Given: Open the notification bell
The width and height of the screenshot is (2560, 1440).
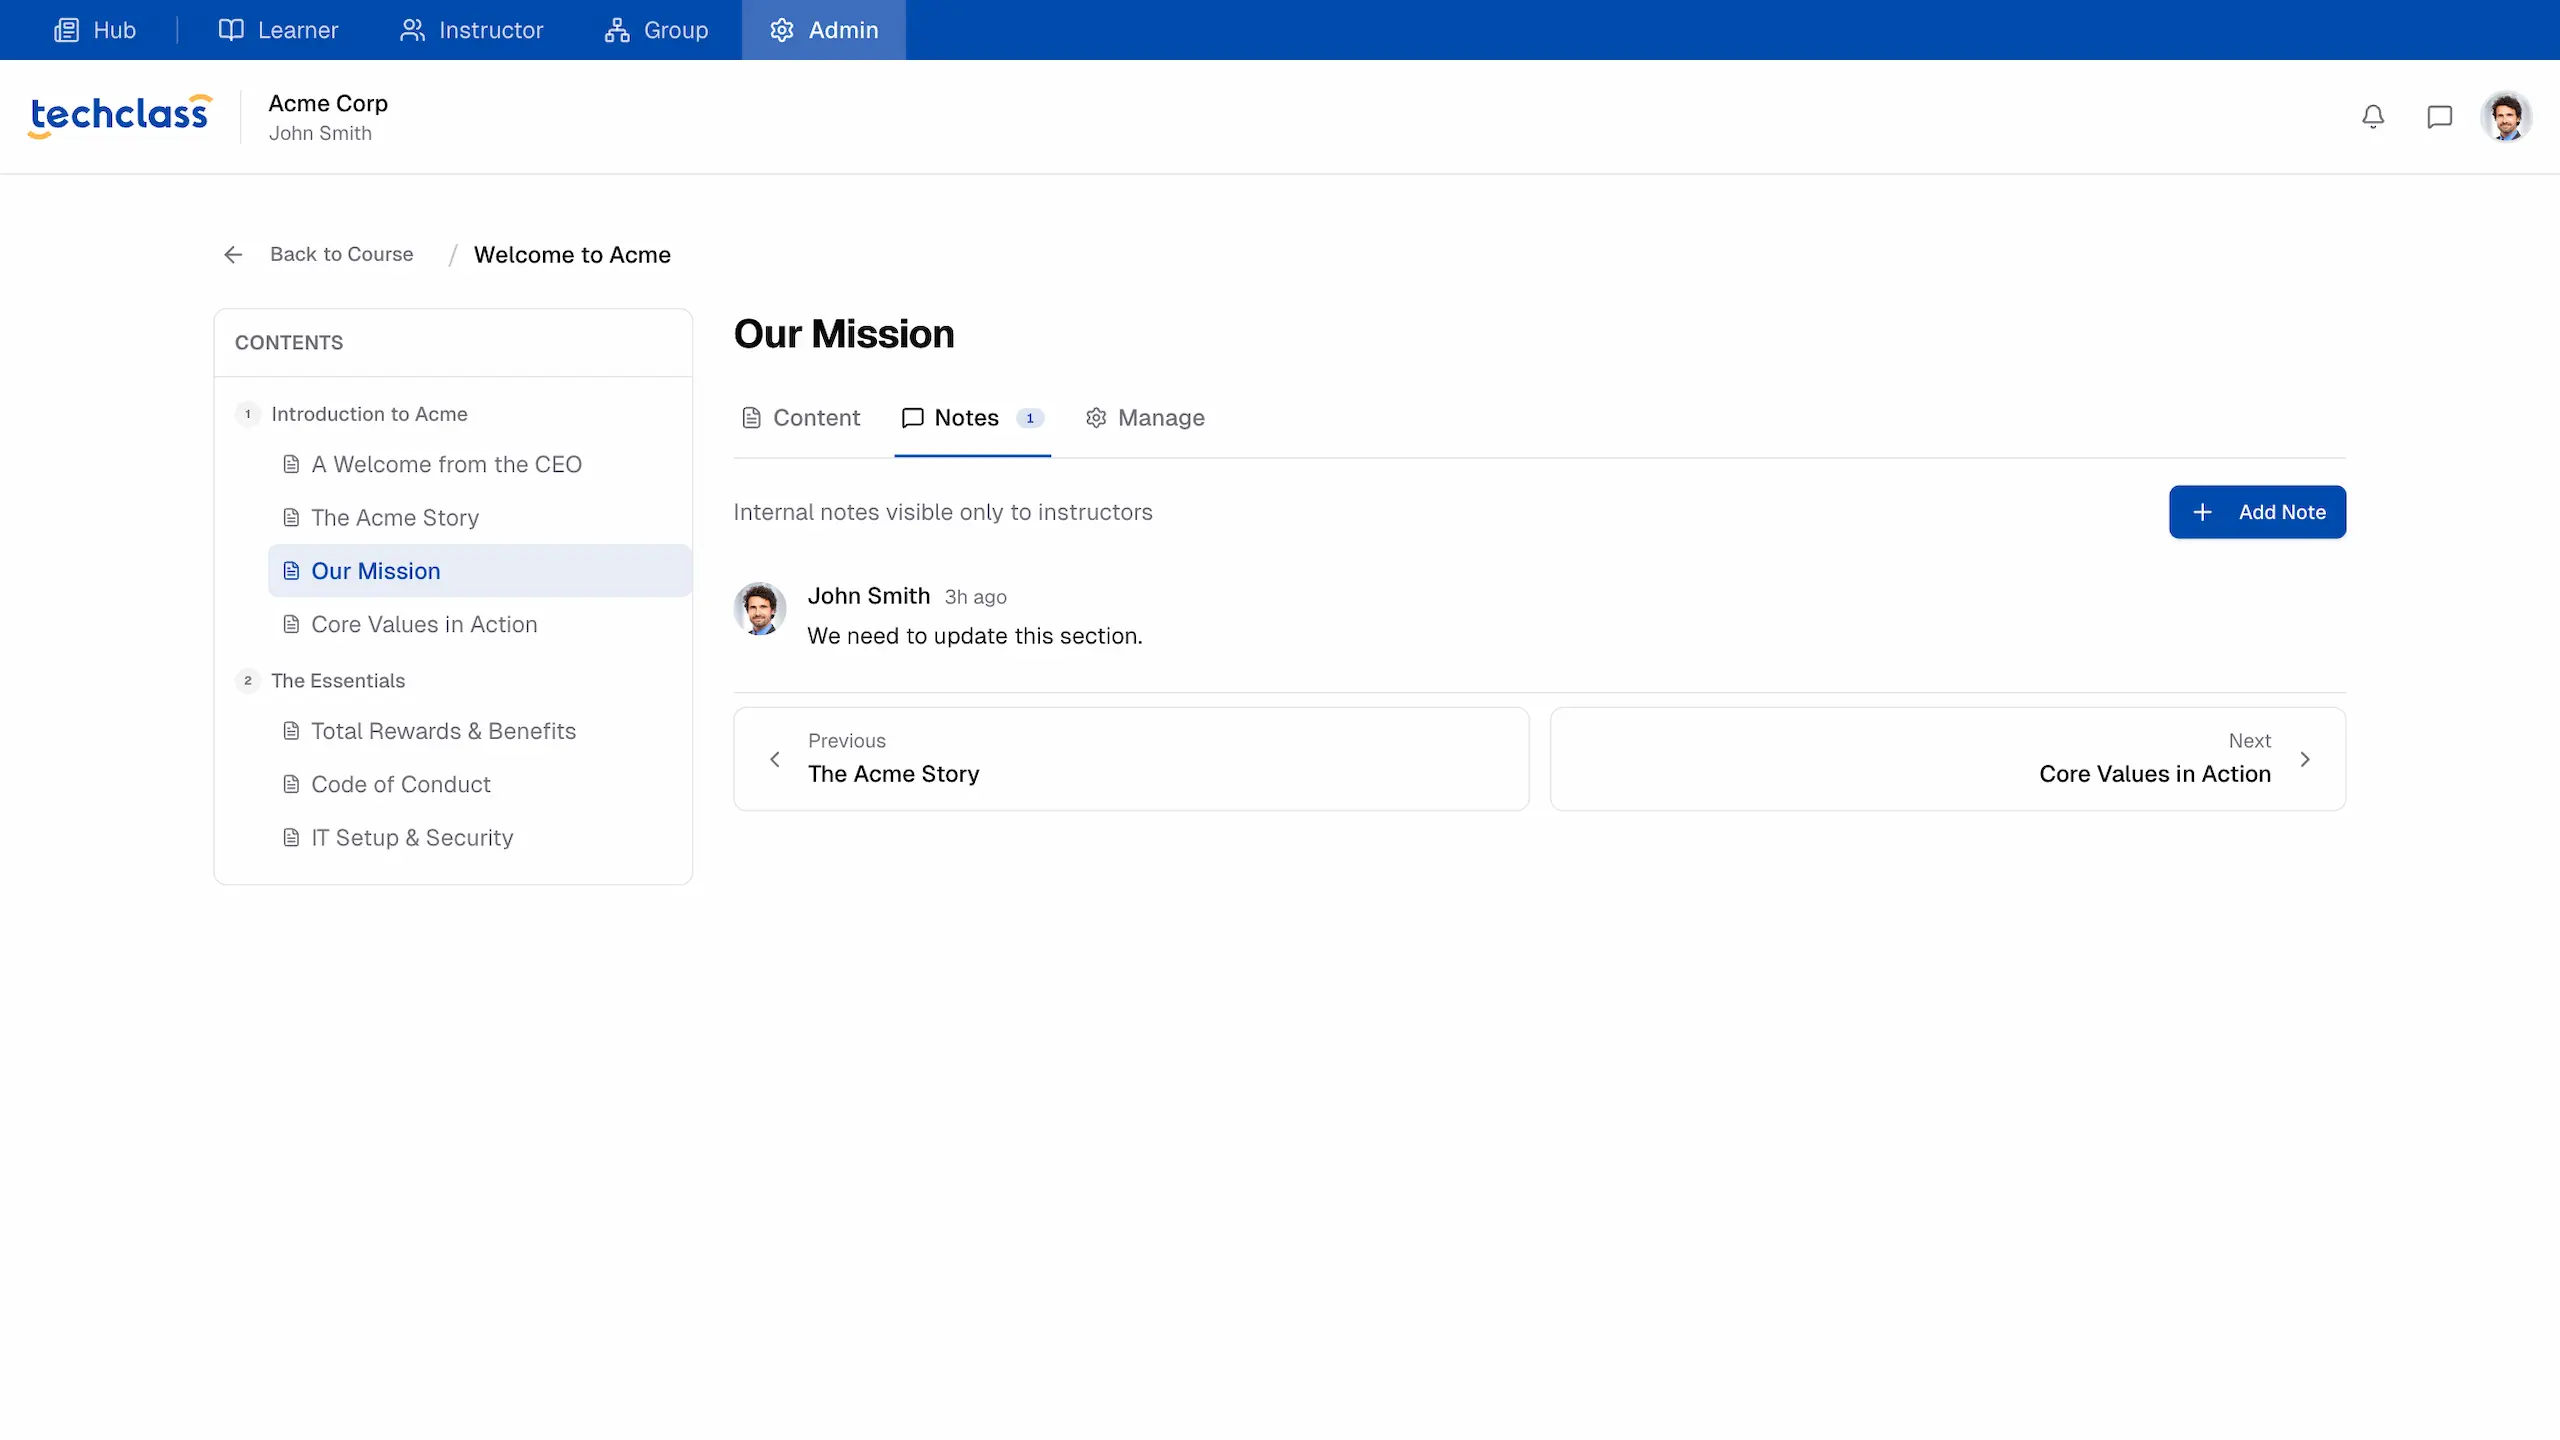Looking at the screenshot, I should 2374,116.
